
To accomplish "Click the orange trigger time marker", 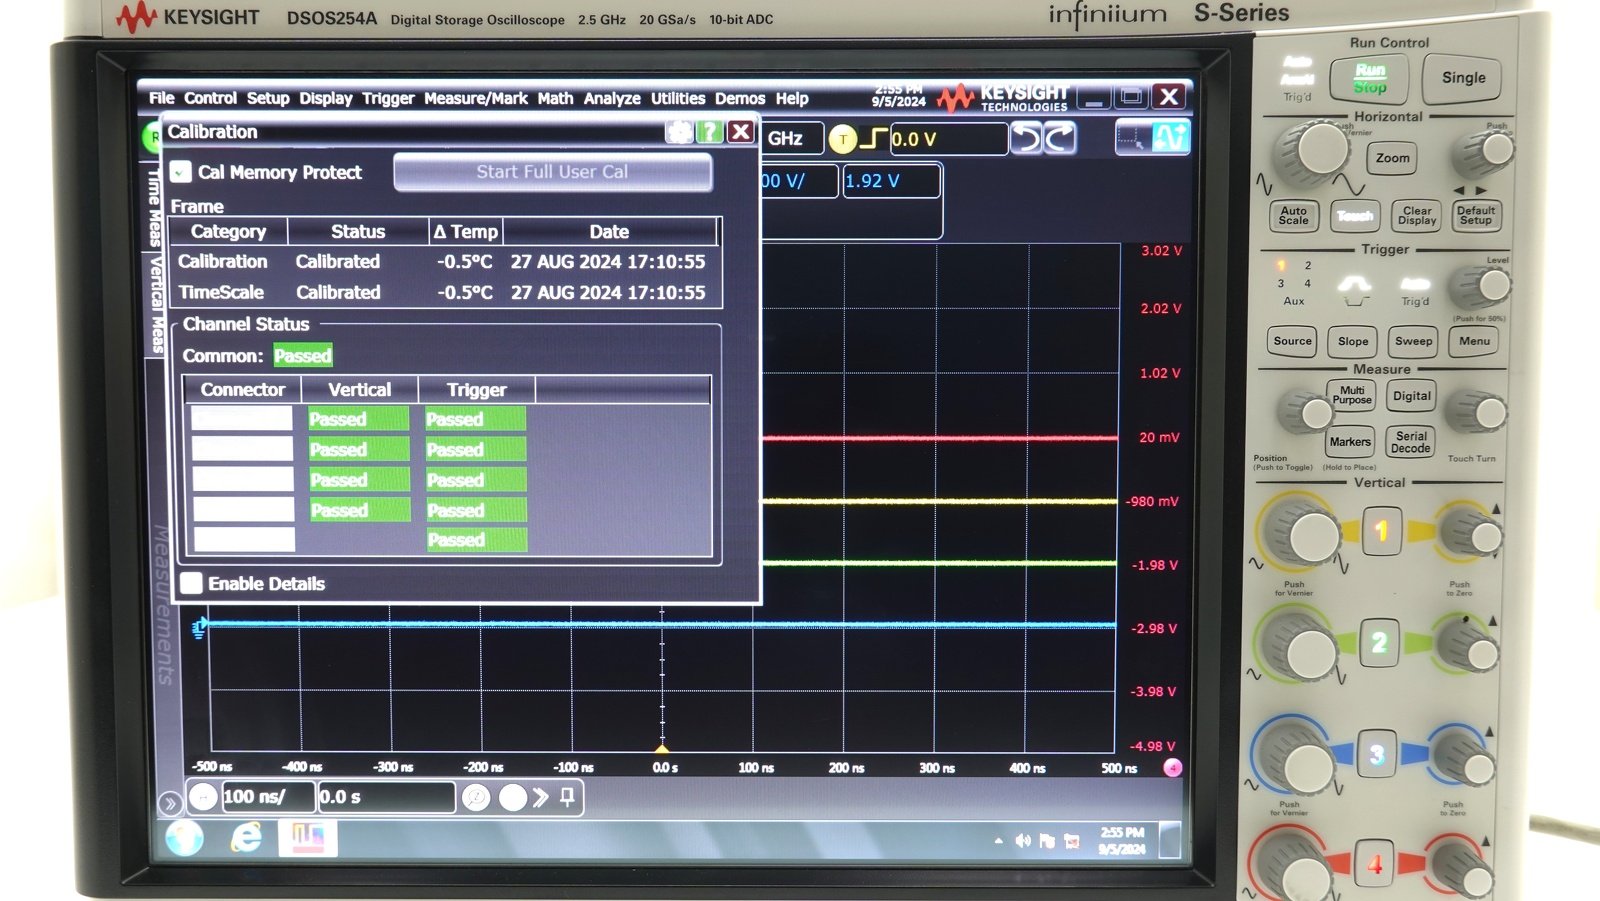I will (x=662, y=747).
